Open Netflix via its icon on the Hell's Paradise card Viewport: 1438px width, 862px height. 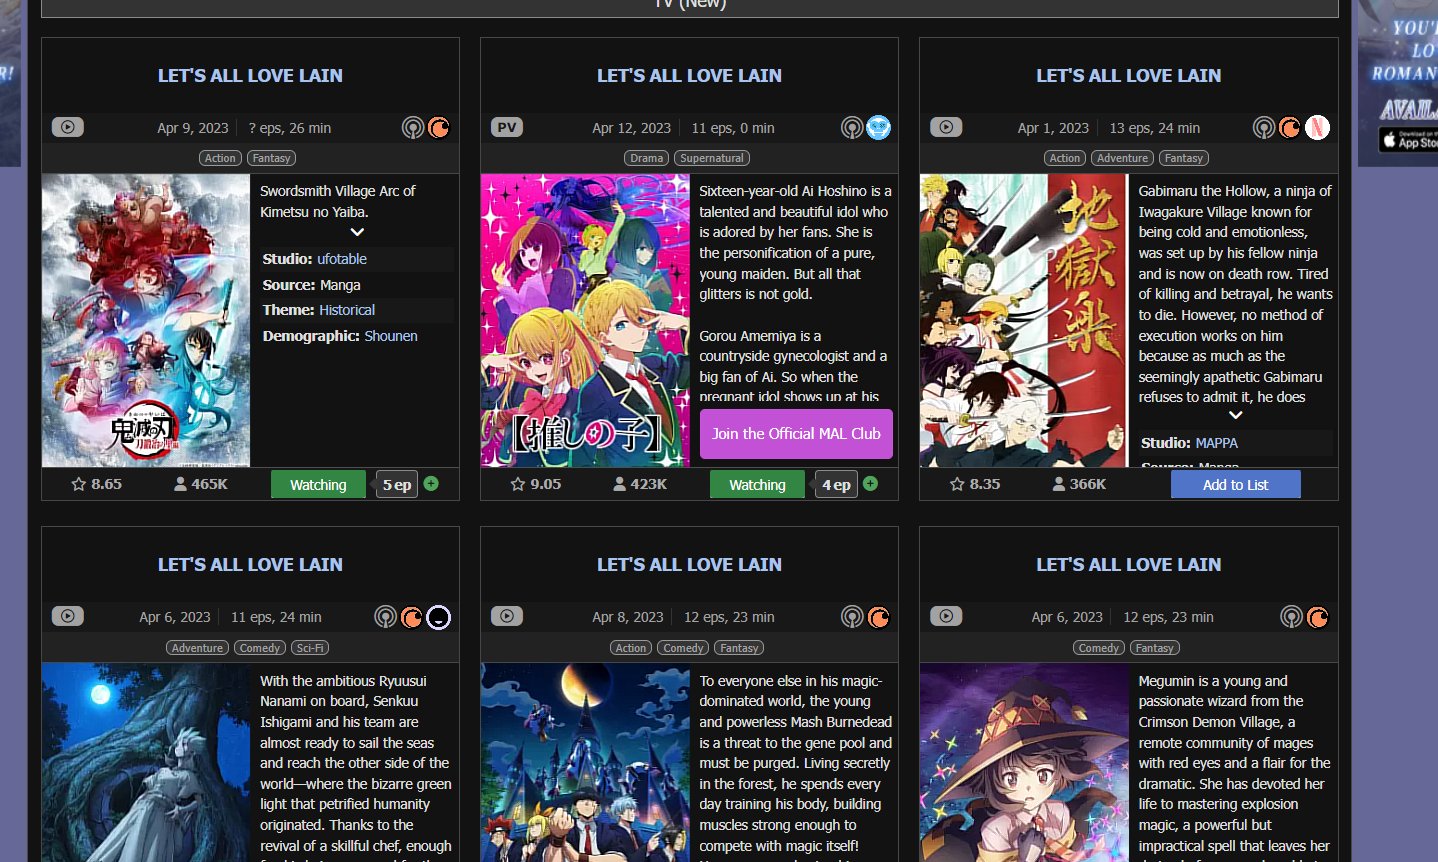tap(1319, 127)
